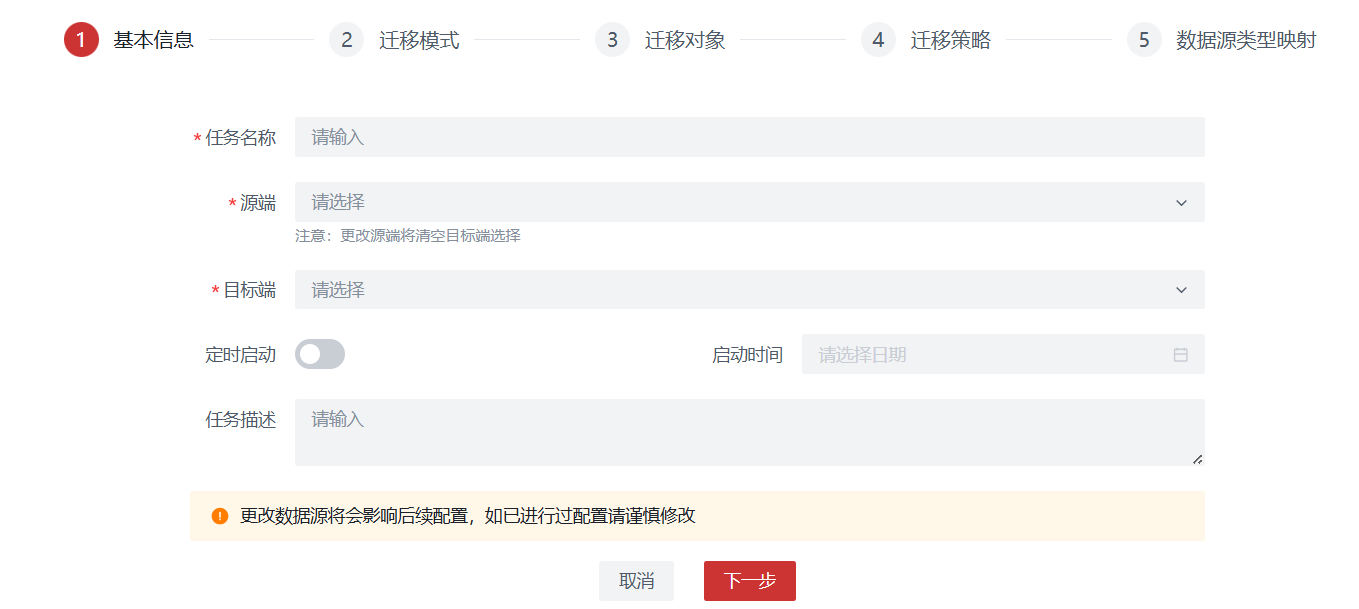Click the step 3 number circle

click(612, 40)
